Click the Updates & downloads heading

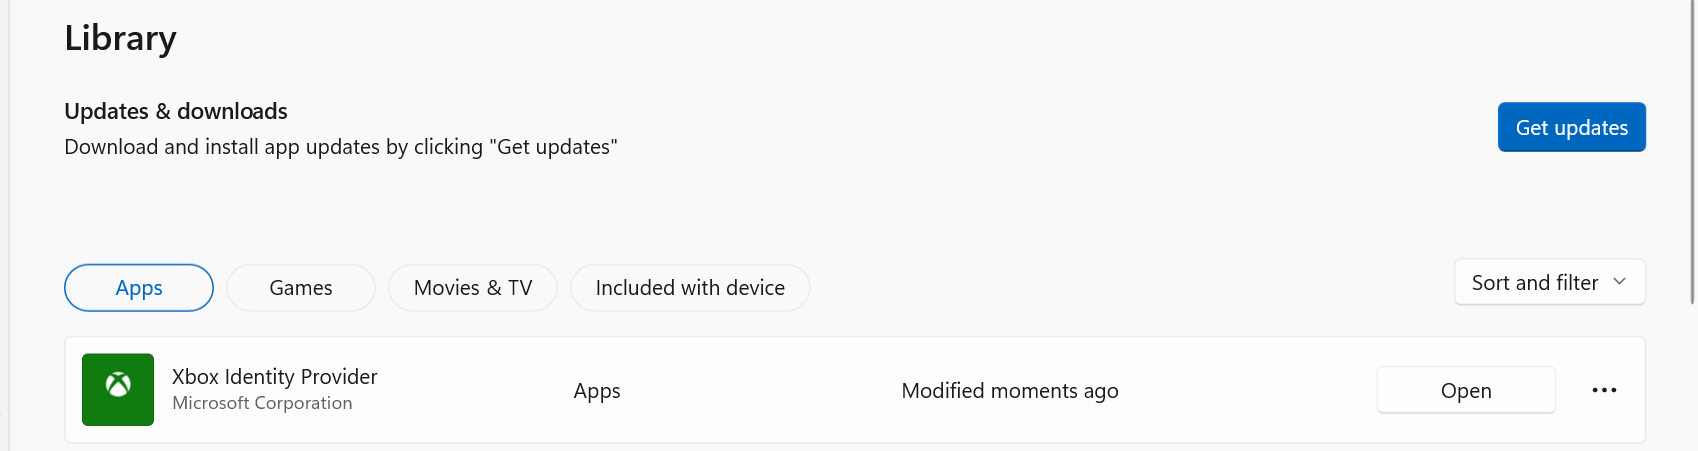click(x=176, y=111)
